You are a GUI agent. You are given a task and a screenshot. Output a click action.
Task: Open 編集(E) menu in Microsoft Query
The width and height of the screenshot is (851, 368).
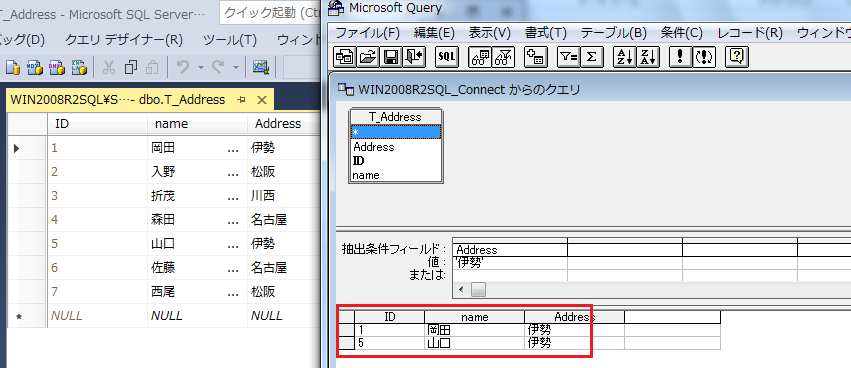pyautogui.click(x=434, y=33)
